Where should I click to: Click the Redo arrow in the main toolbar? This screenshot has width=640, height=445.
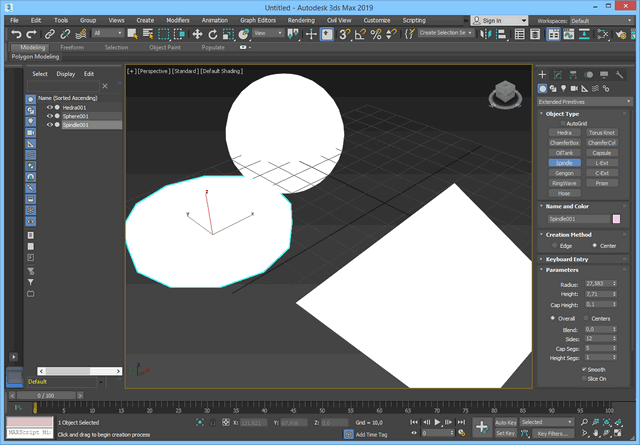click(32, 34)
